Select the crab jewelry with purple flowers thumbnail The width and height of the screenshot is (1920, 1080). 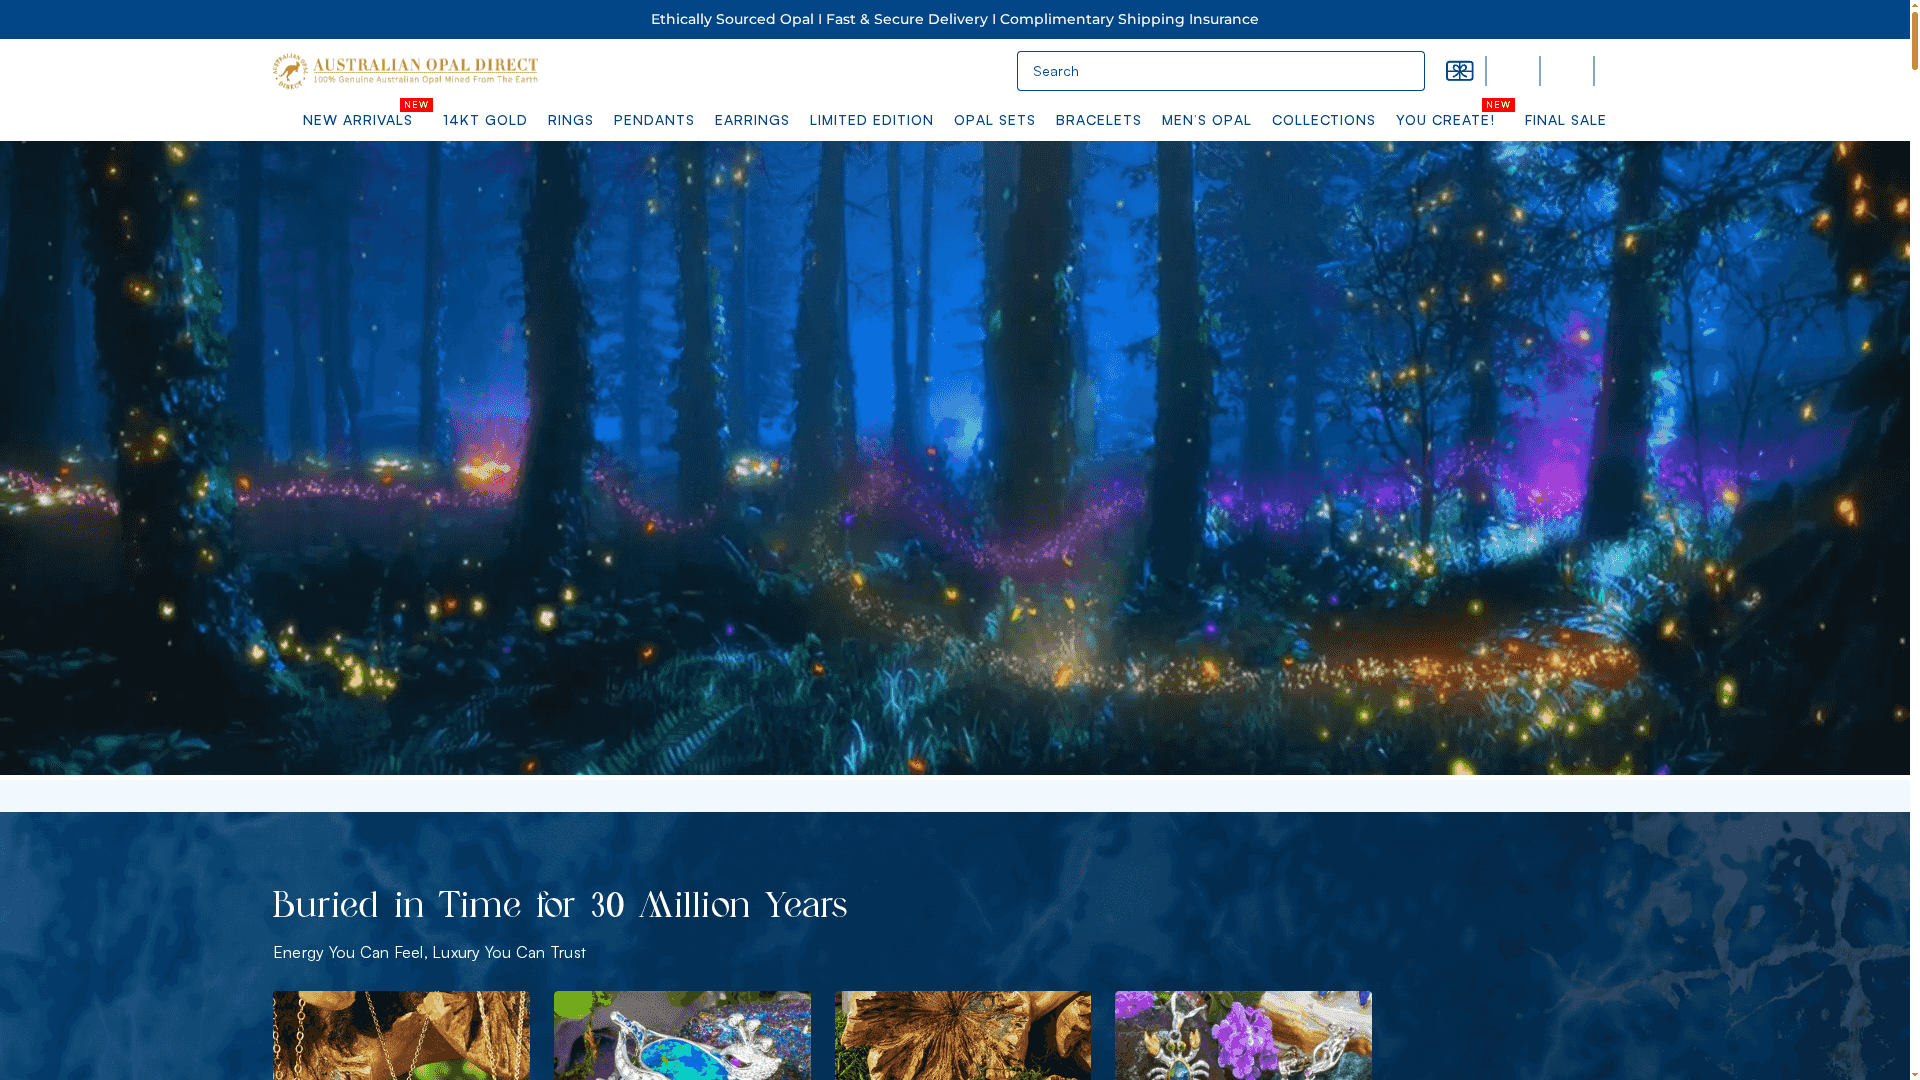[1243, 1036]
